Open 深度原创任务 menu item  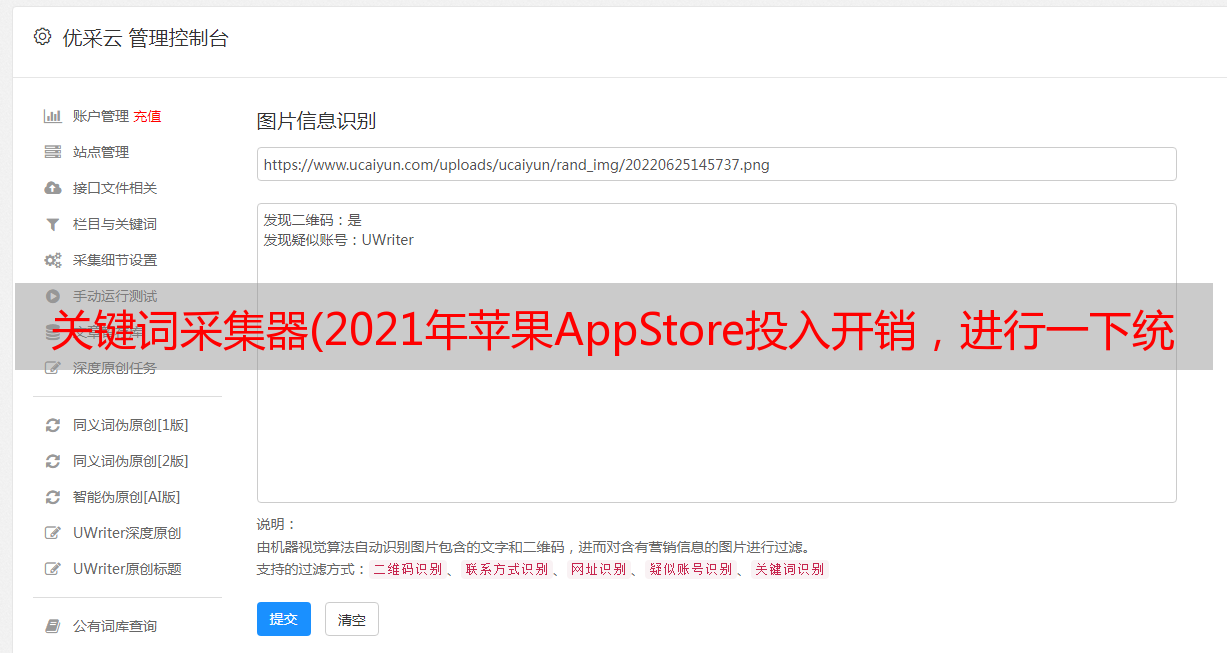pos(115,368)
